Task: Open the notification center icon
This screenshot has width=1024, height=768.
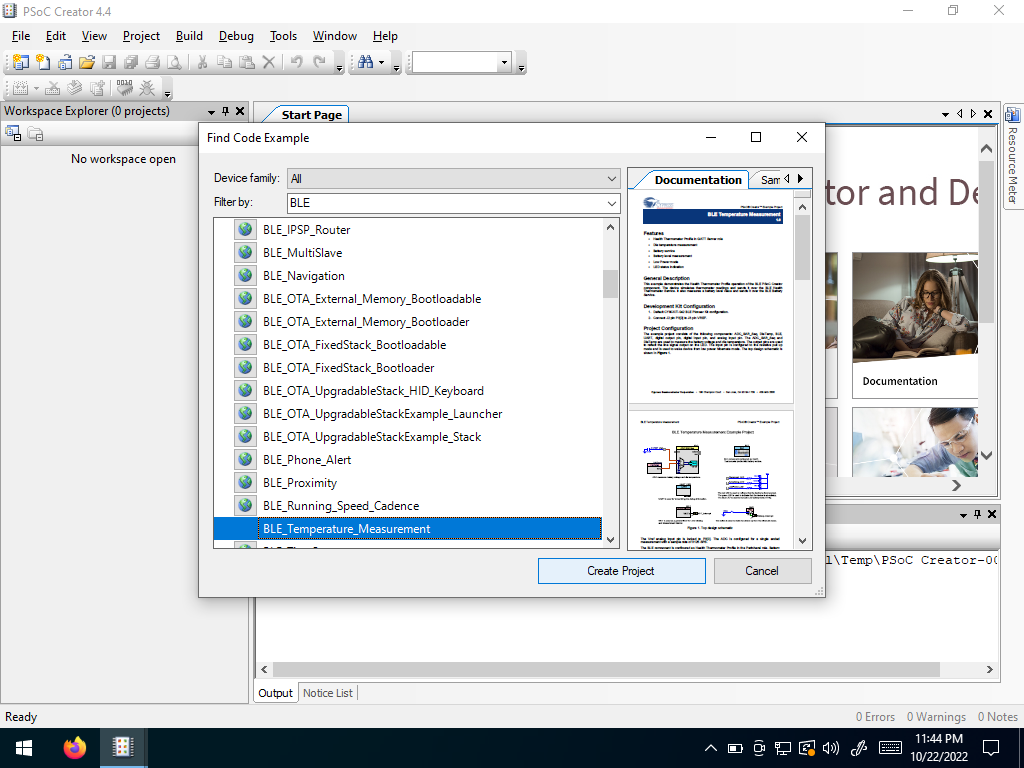Action: [x=991, y=748]
